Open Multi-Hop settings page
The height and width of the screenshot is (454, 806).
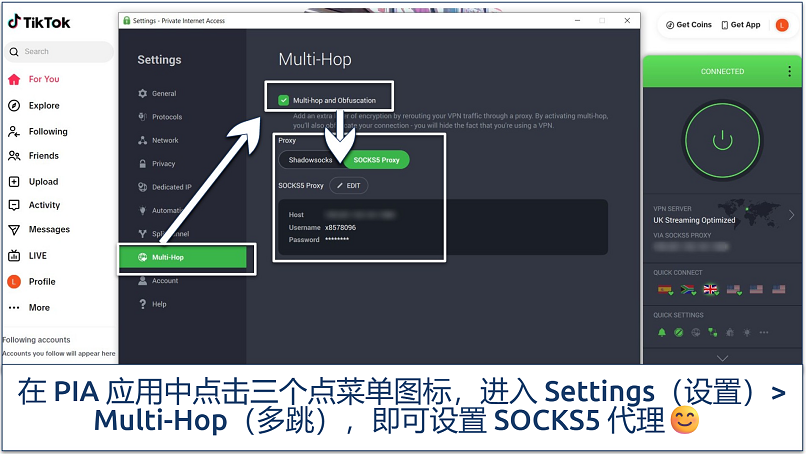coord(183,257)
